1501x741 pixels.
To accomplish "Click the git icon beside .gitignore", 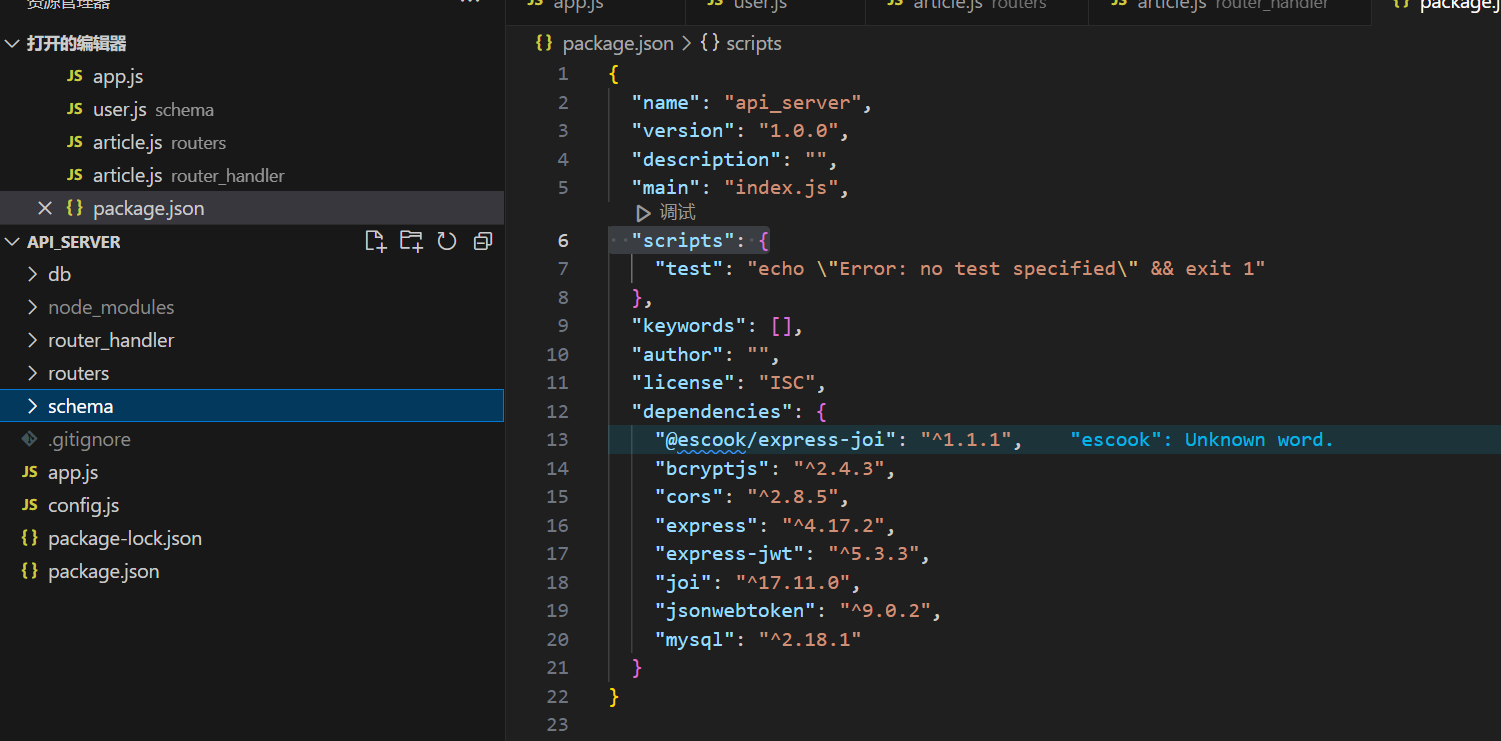I will 30,439.
